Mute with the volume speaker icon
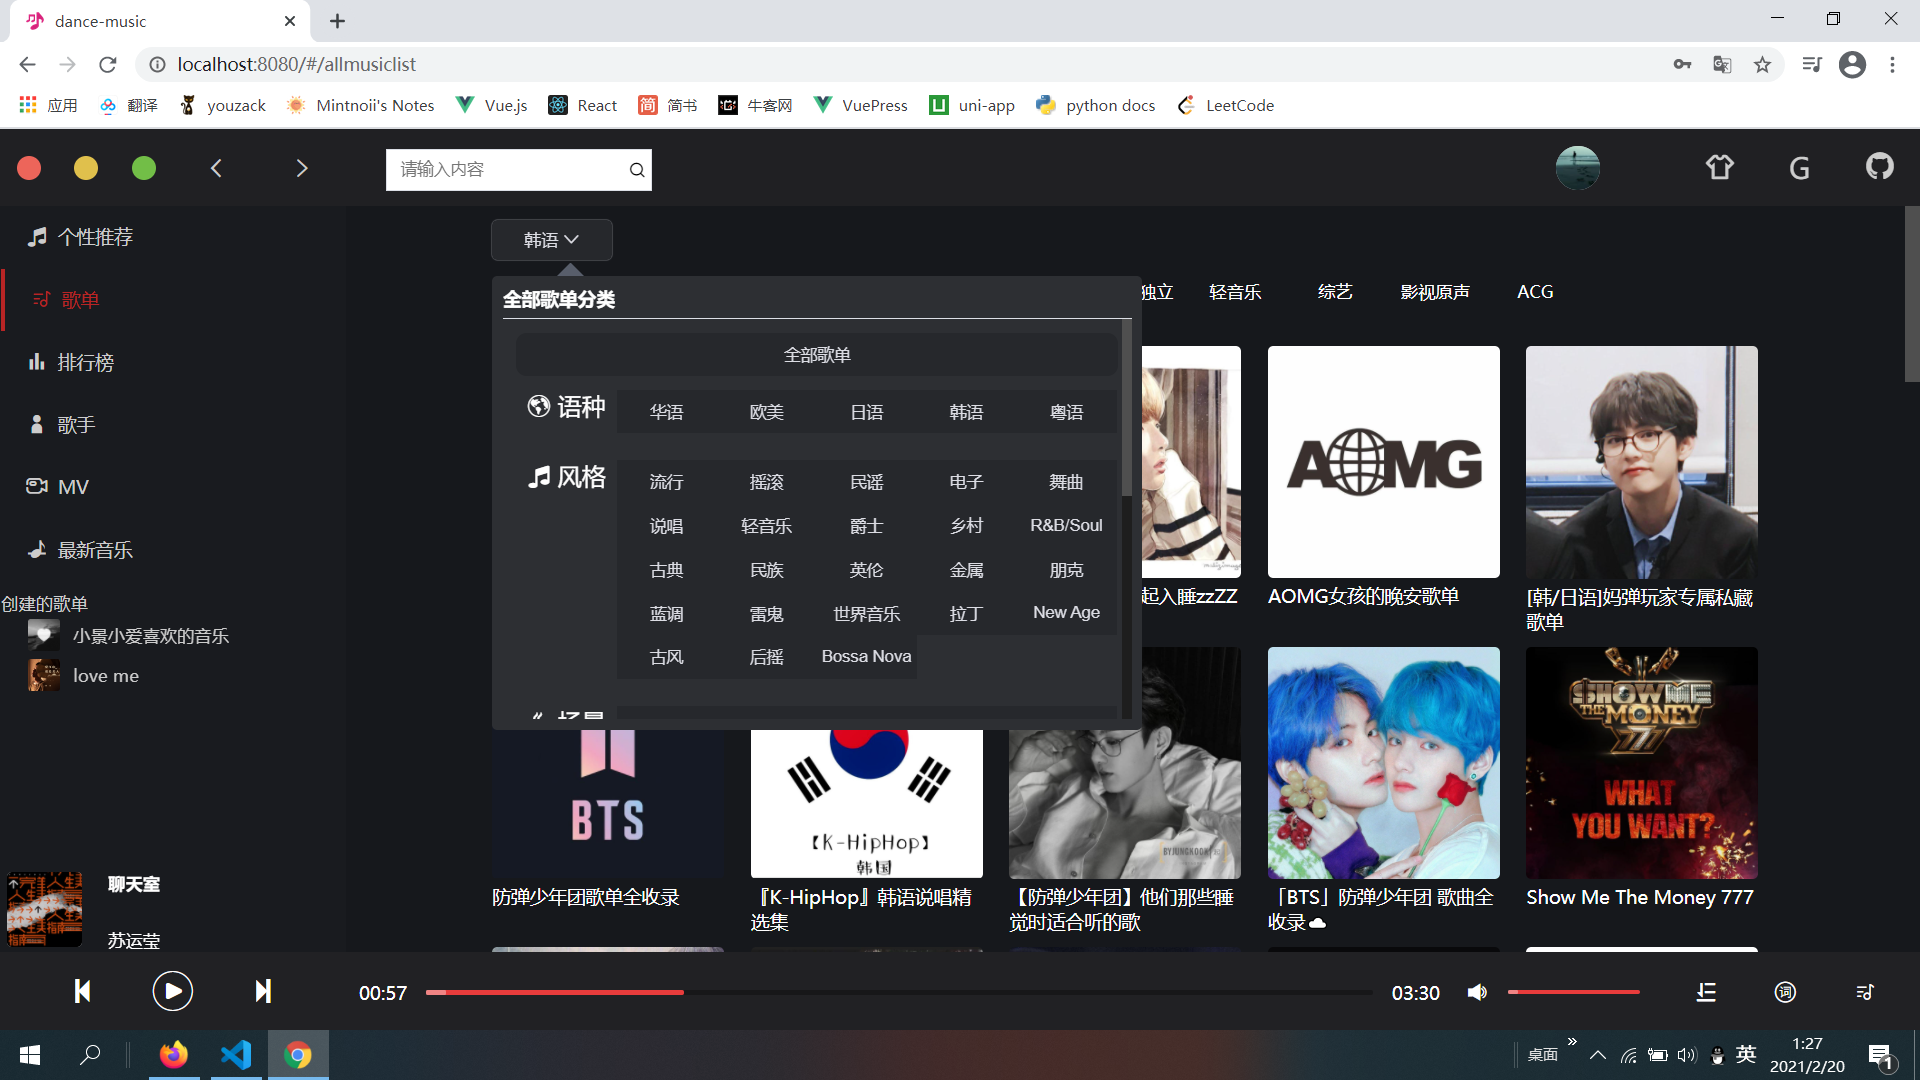This screenshot has width=1920, height=1080. (x=1477, y=992)
